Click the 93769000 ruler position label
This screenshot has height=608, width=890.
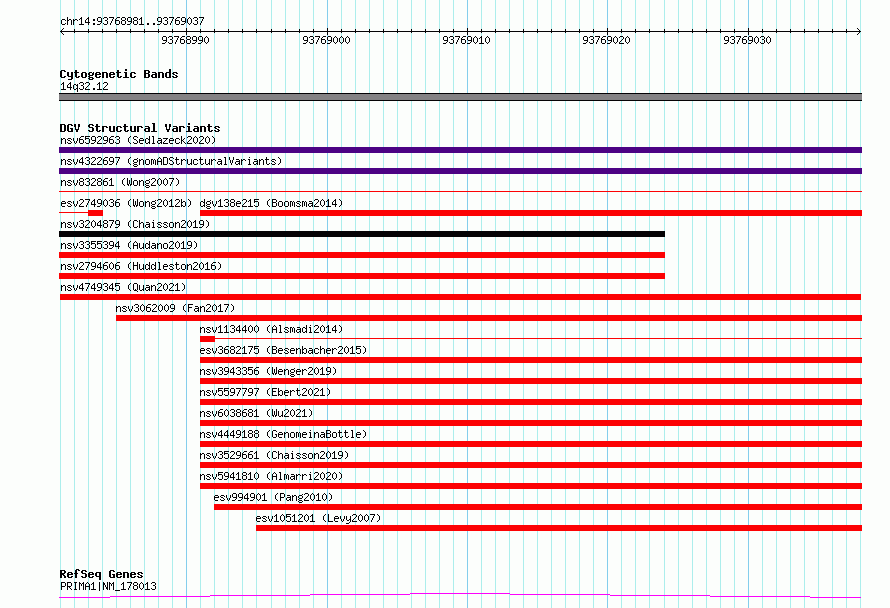point(326,40)
